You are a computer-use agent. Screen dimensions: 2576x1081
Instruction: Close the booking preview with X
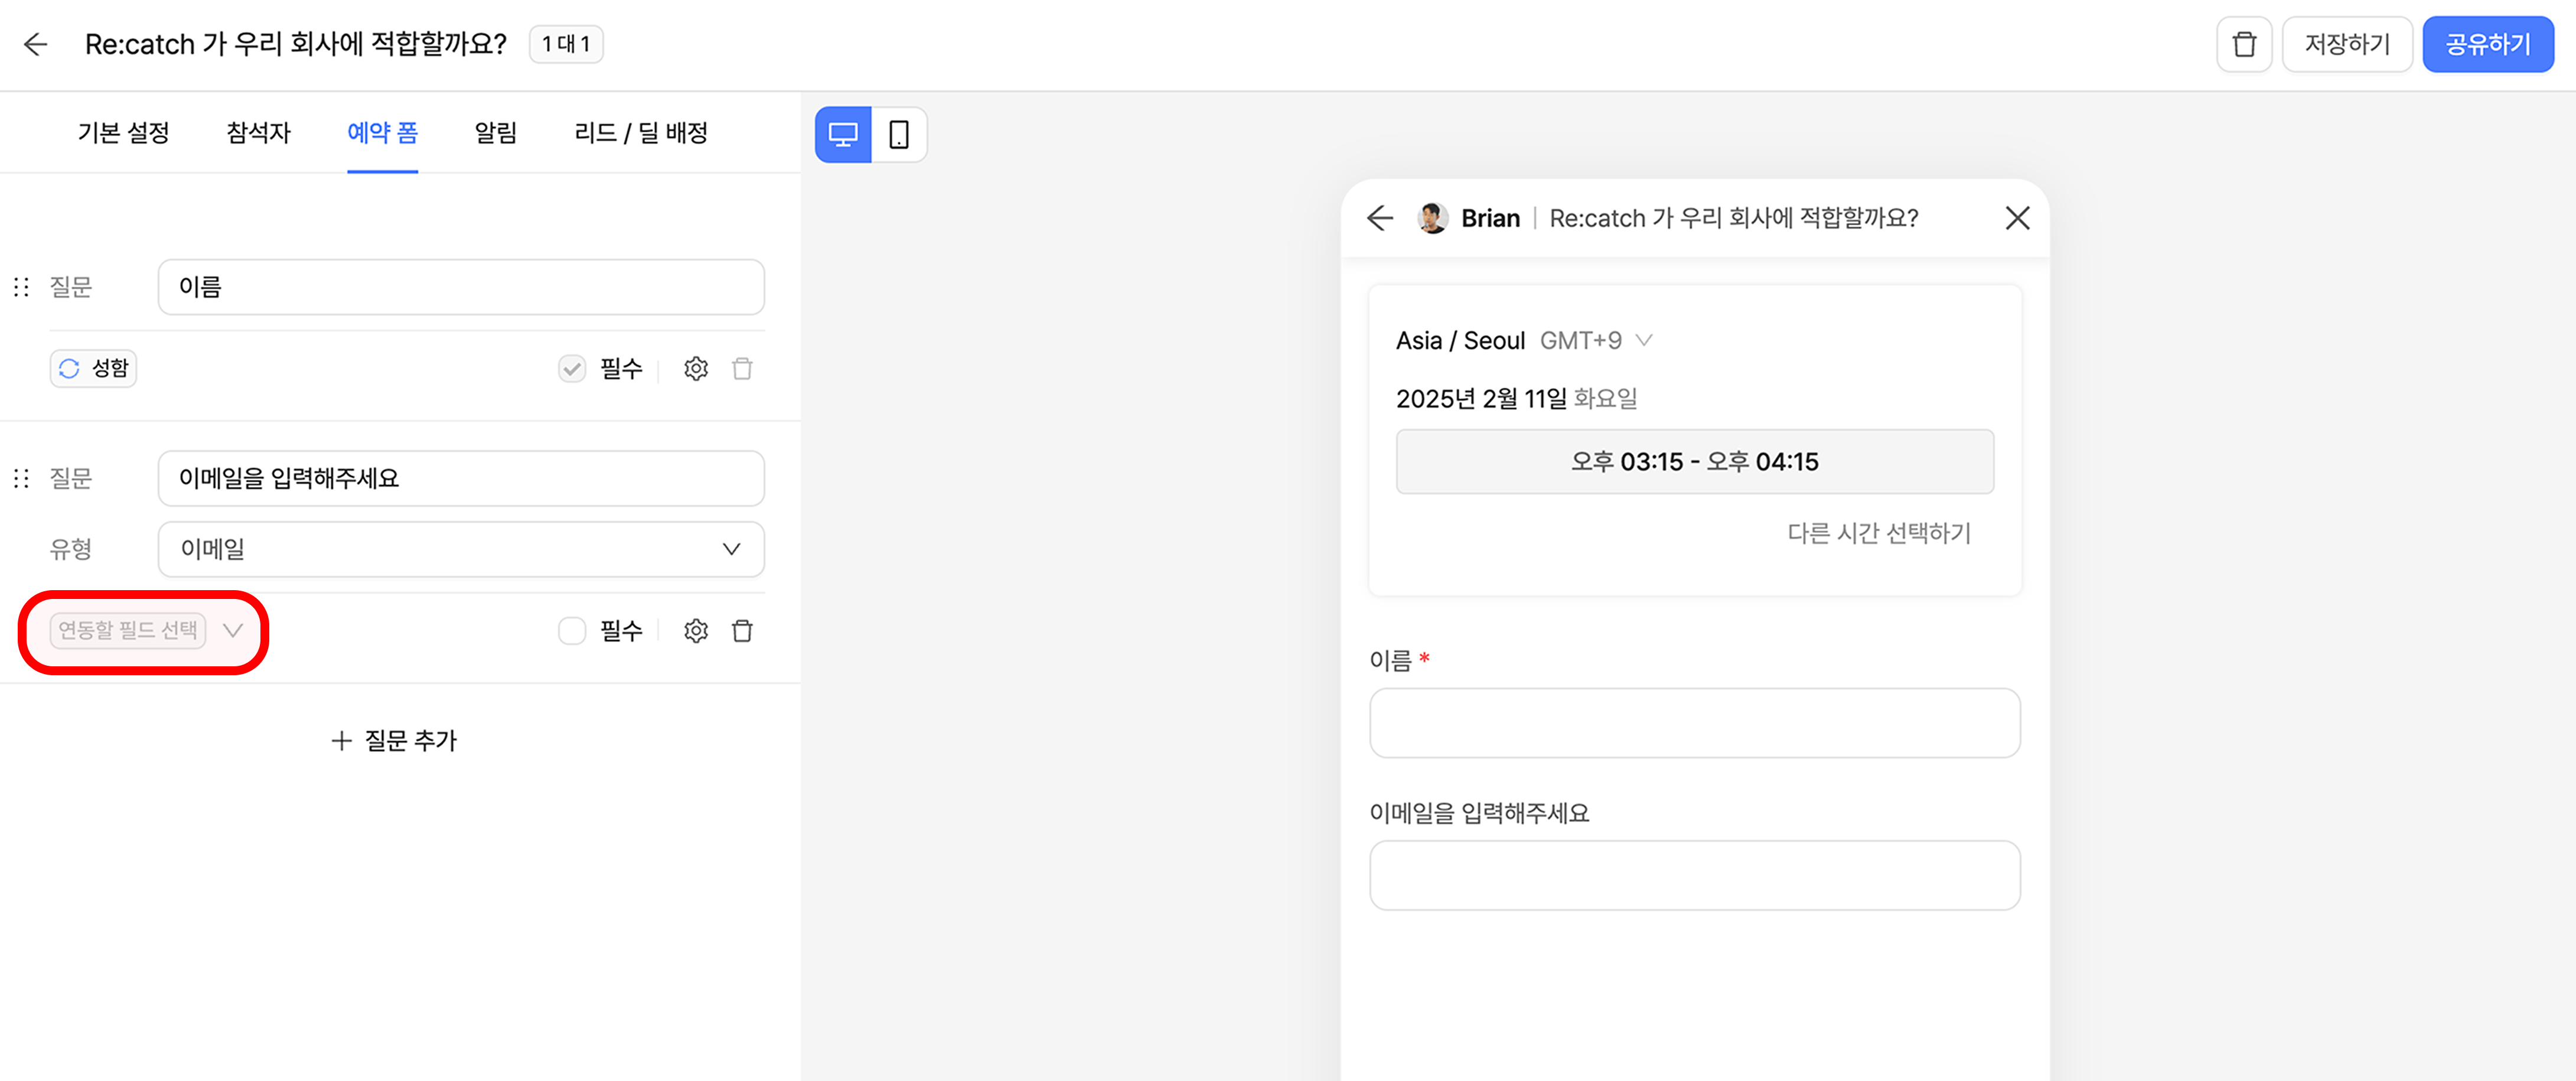(x=2016, y=218)
